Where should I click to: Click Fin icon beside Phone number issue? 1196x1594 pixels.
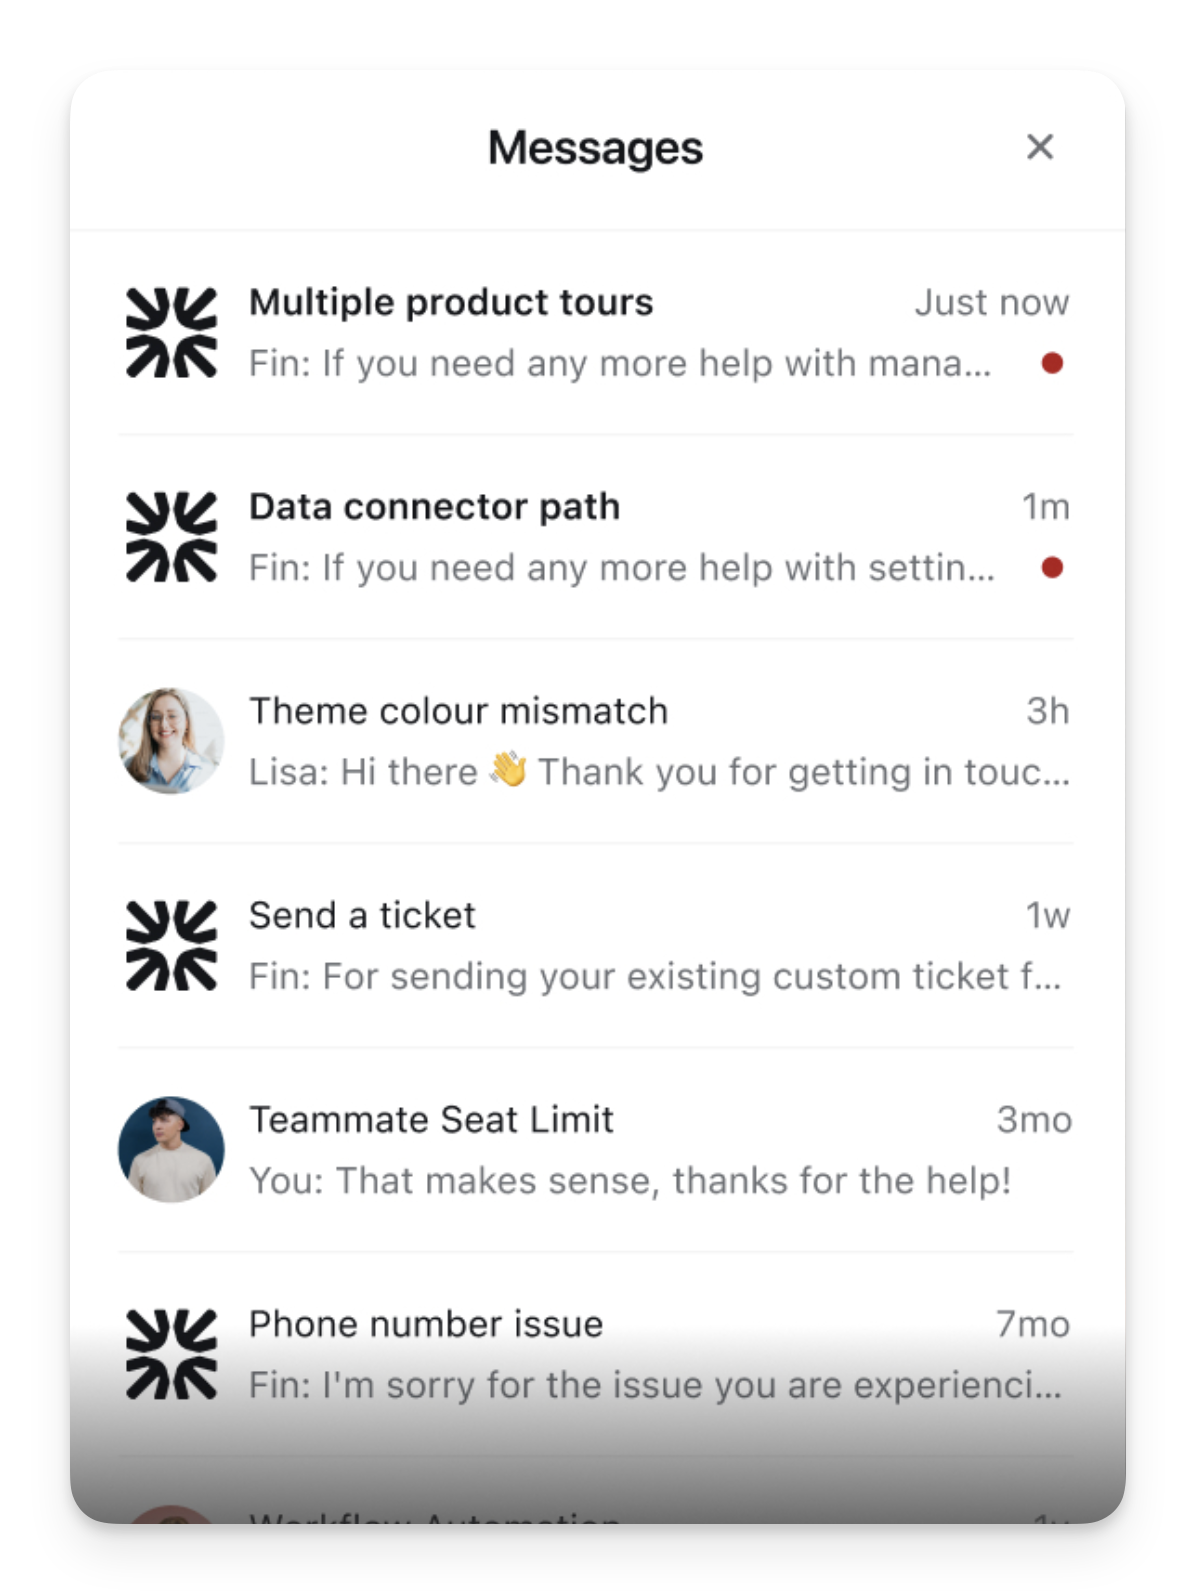pos(171,1354)
